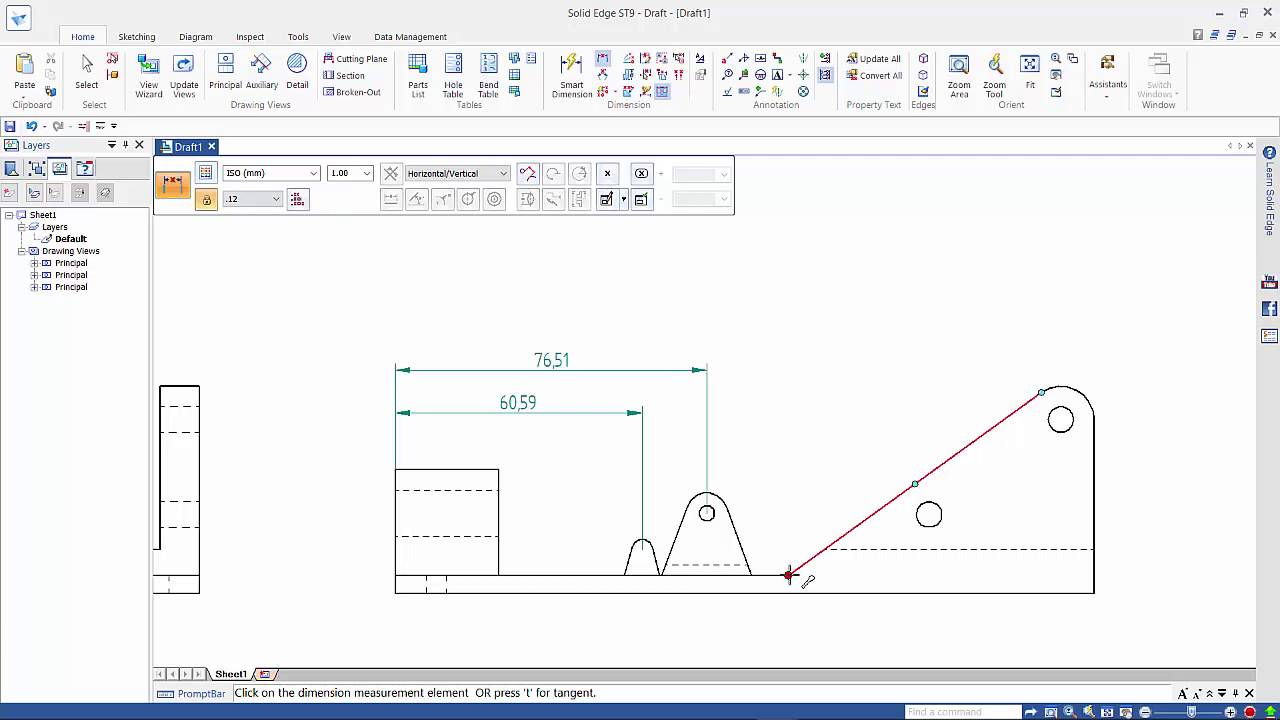Click the Broken-Out button

coord(352,92)
